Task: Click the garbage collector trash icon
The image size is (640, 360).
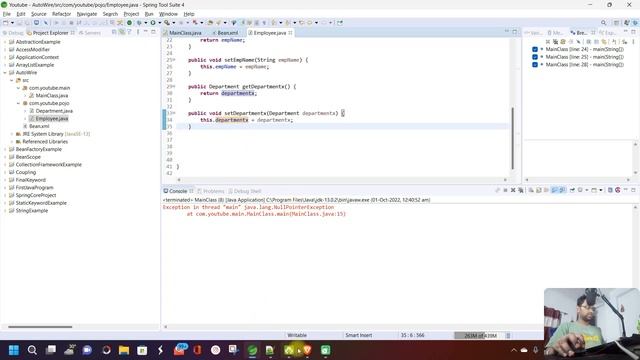Action: (508, 336)
